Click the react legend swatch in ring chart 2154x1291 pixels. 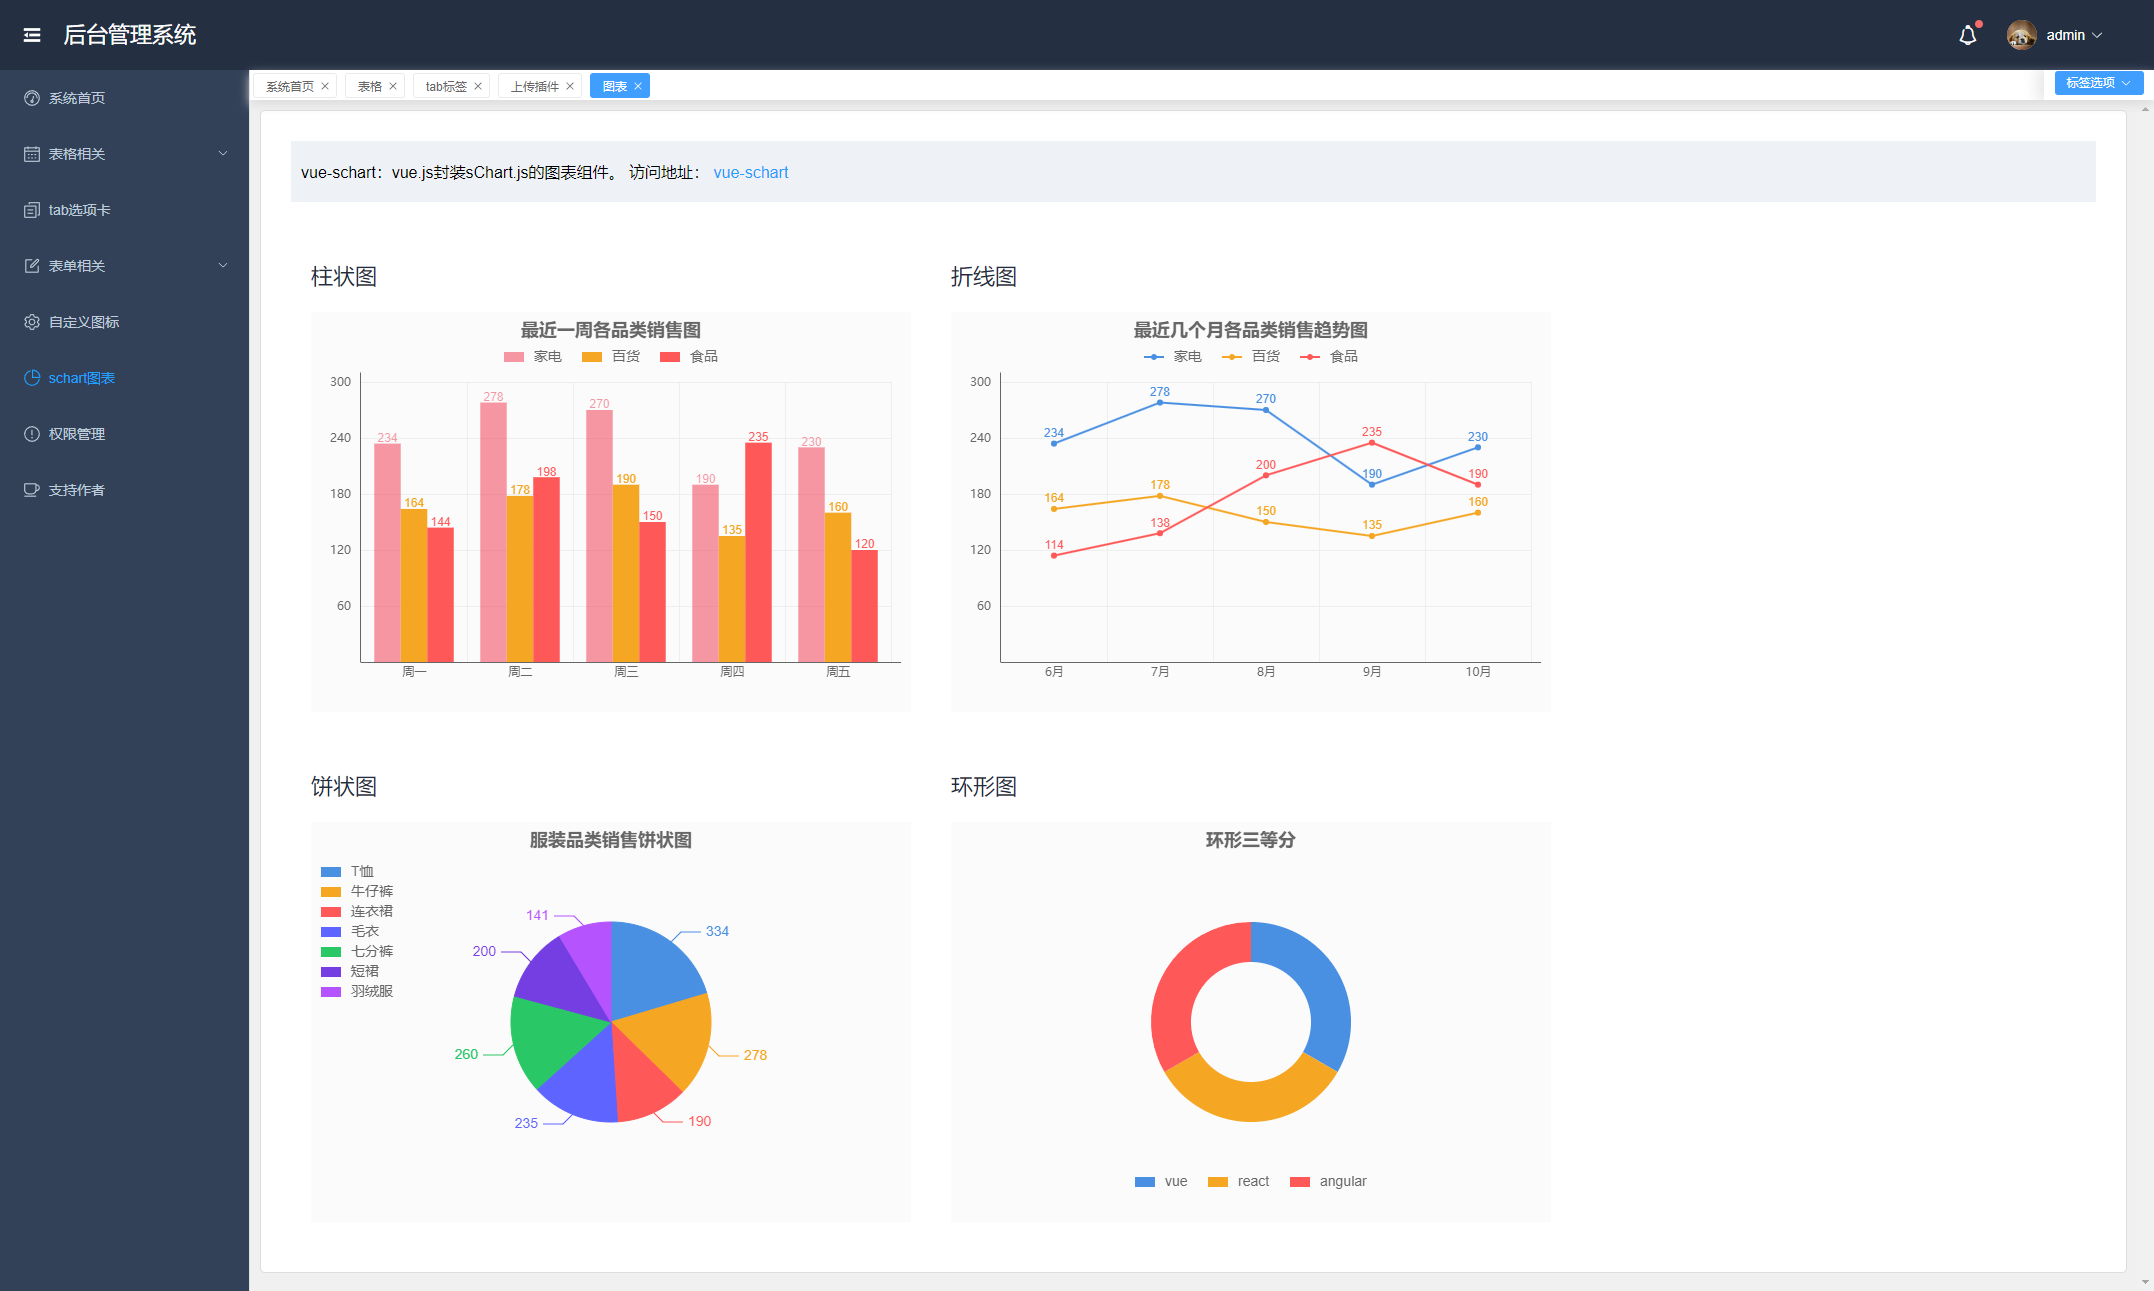pos(1218,1182)
